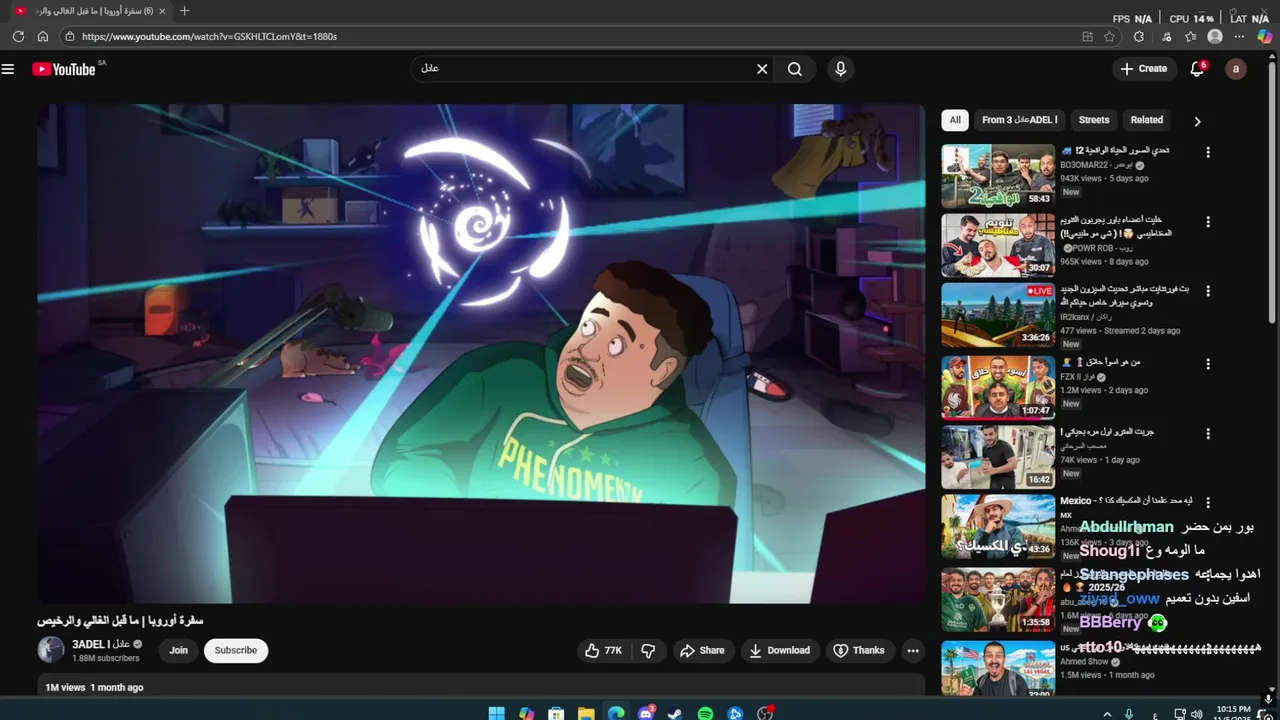Screen dimensions: 1280x720
Task: Click the video title text
Action: click(x=120, y=620)
